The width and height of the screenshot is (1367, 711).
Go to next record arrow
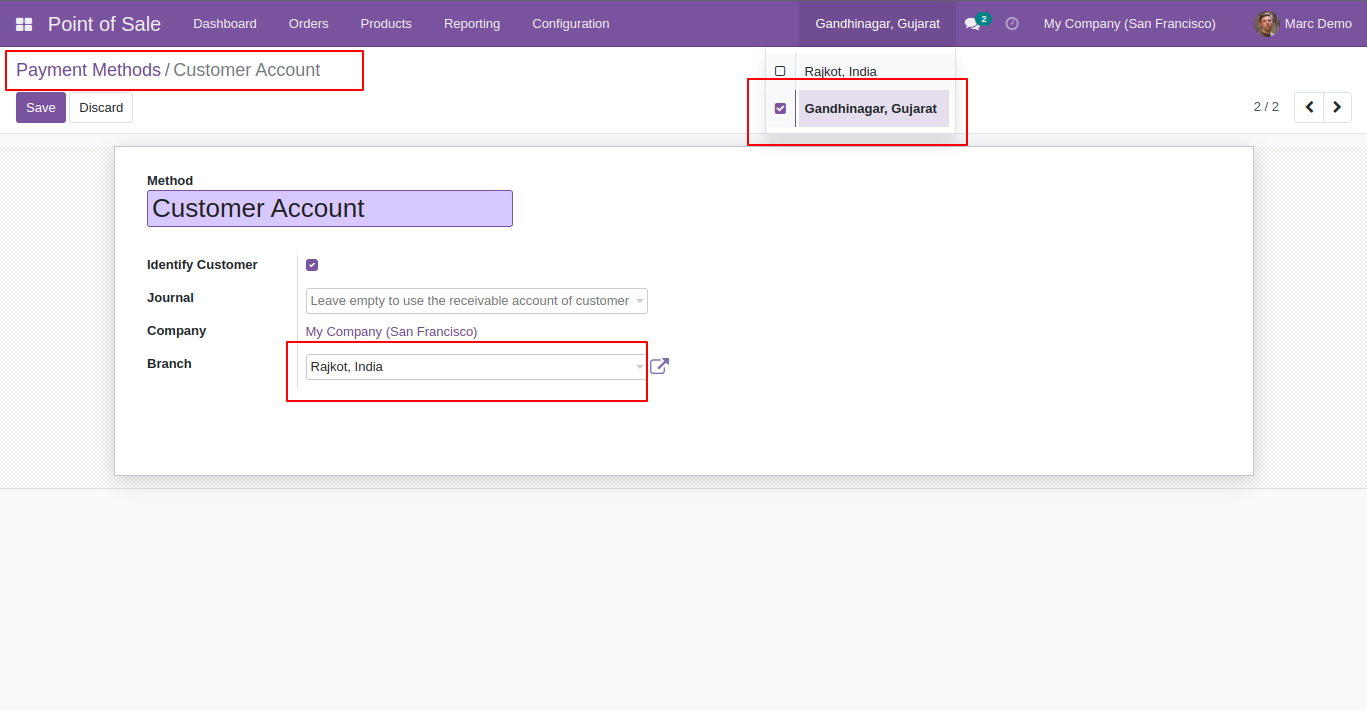point(1337,107)
